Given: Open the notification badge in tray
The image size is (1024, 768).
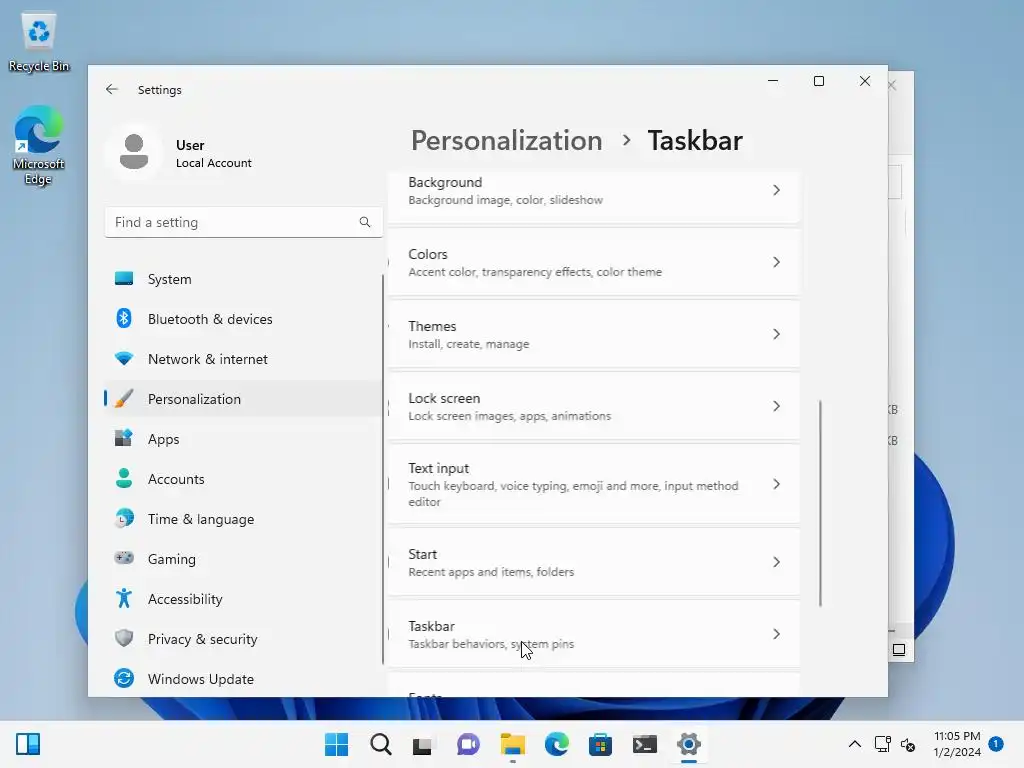Looking at the screenshot, I should point(996,744).
